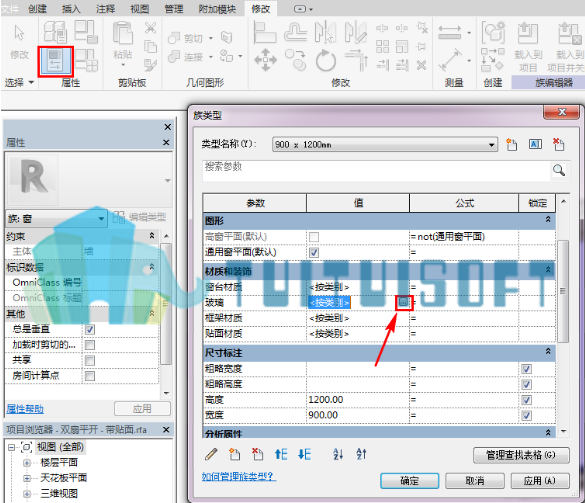585x503 pixels.
Task: Toggle 高窗平面(默认) checkbox
Action: 314,237
